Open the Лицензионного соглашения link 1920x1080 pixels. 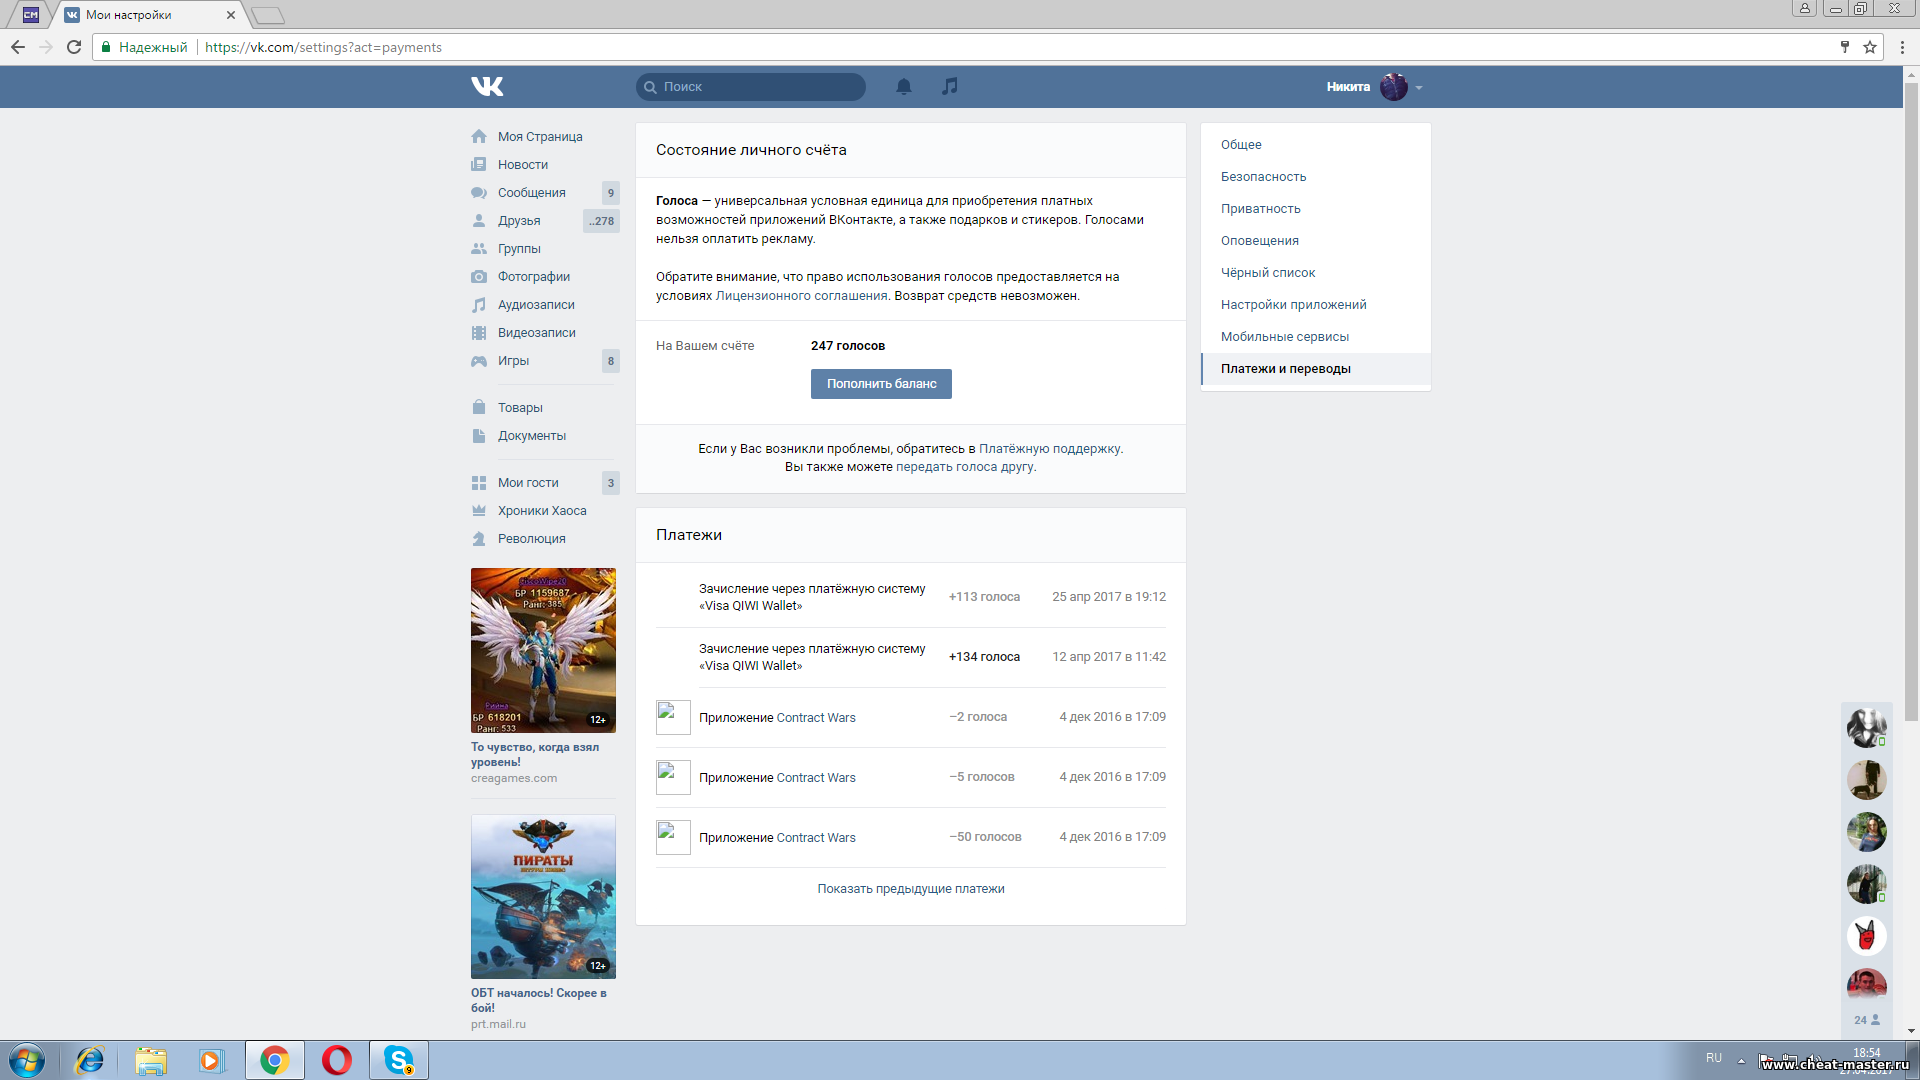pyautogui.click(x=801, y=296)
